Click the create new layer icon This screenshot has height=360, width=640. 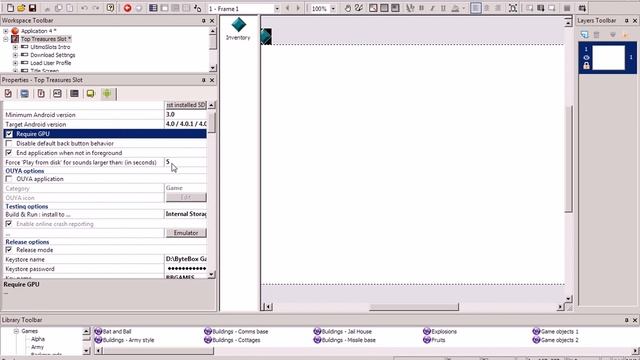coord(584,35)
